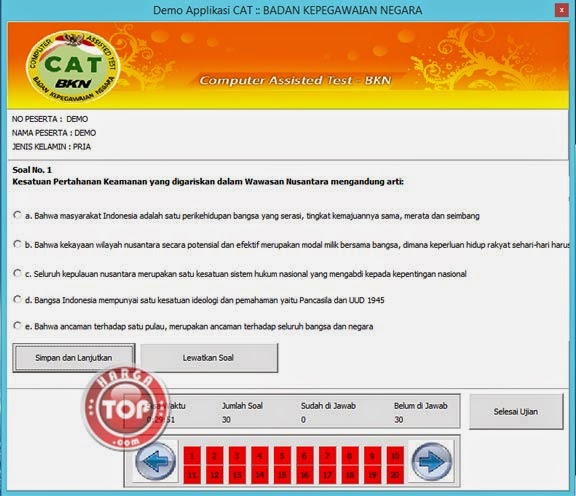Select answer option a radio button
This screenshot has height=496, width=576.
17,215
